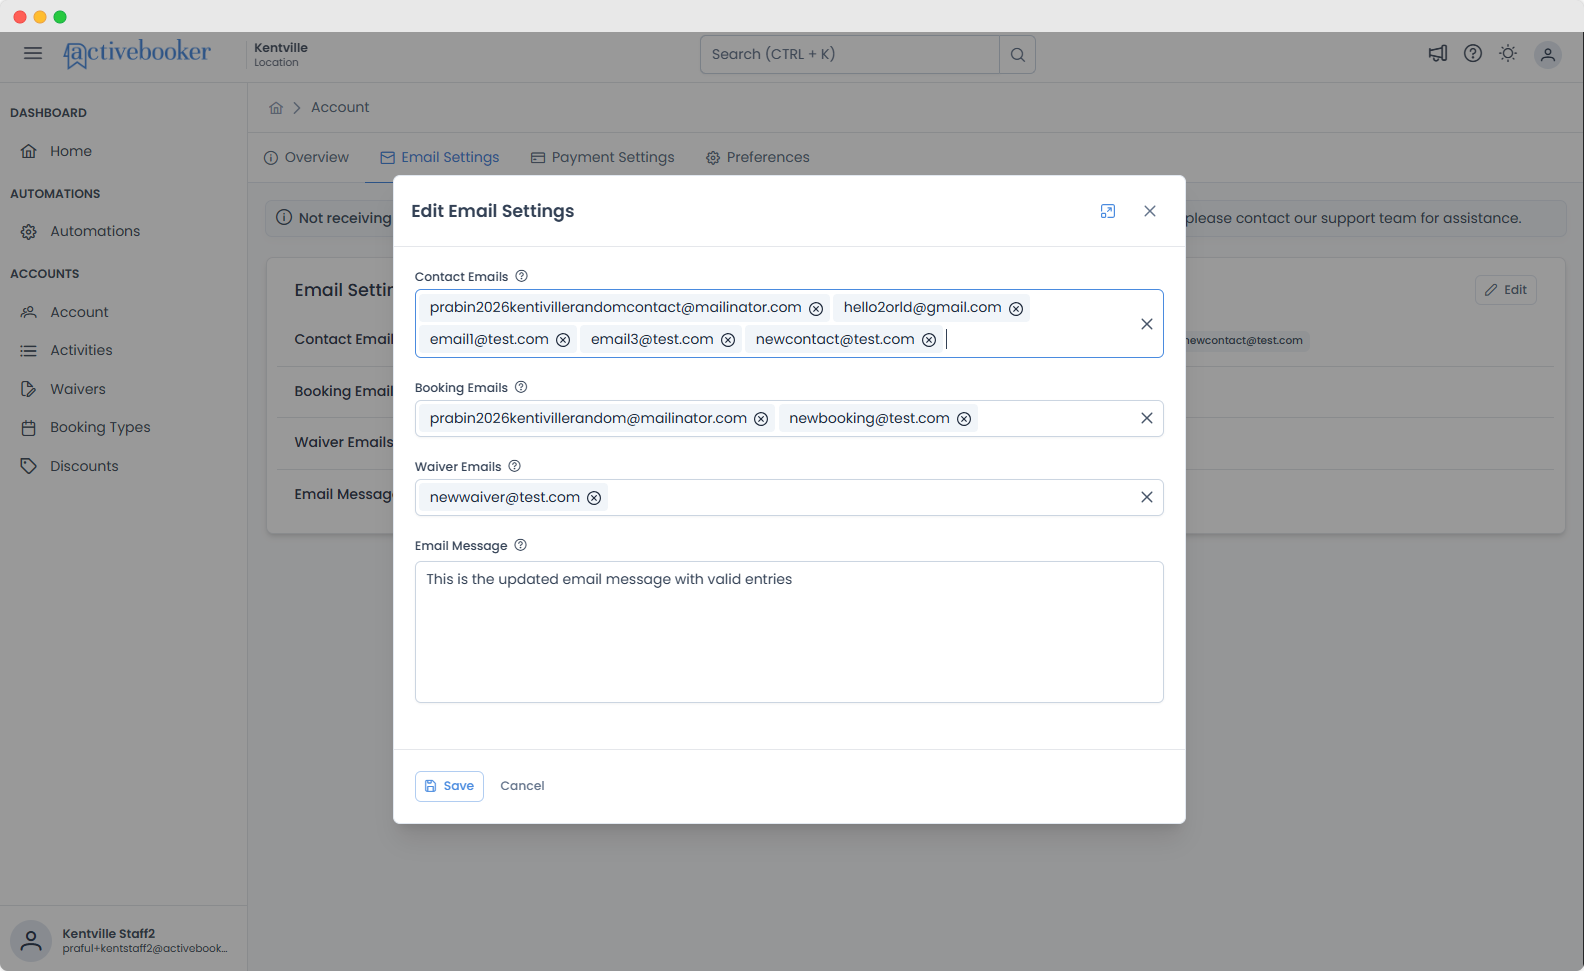This screenshot has width=1584, height=971.
Task: Open the help question-mark icon in header
Action: (1473, 54)
